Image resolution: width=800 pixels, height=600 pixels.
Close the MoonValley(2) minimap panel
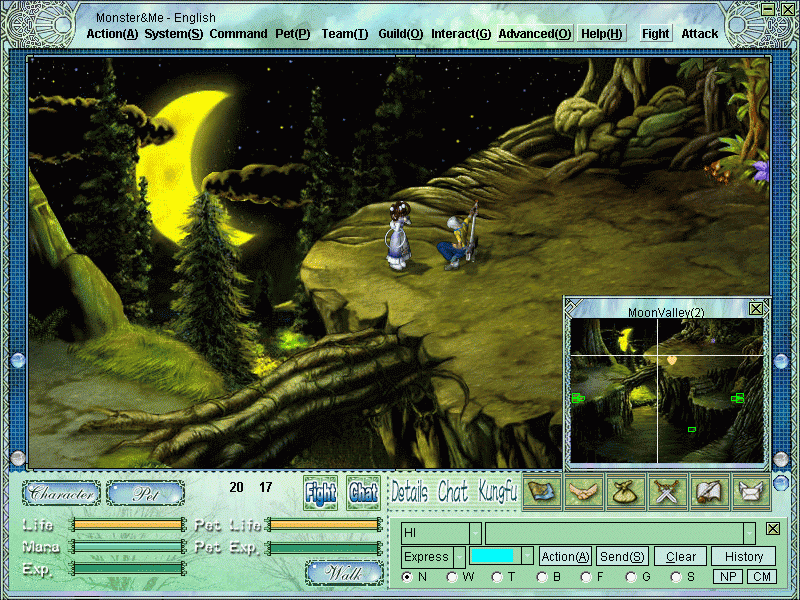coord(756,308)
